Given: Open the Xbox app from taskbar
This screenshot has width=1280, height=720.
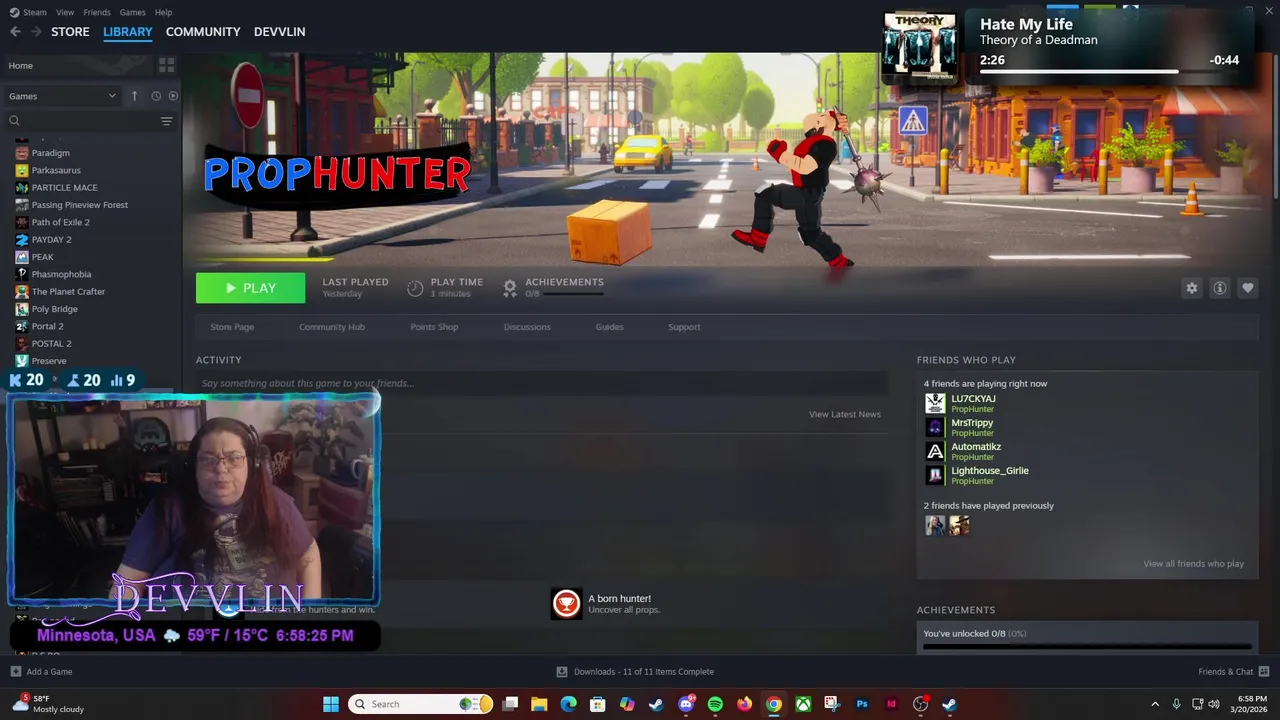Looking at the screenshot, I should coord(803,704).
